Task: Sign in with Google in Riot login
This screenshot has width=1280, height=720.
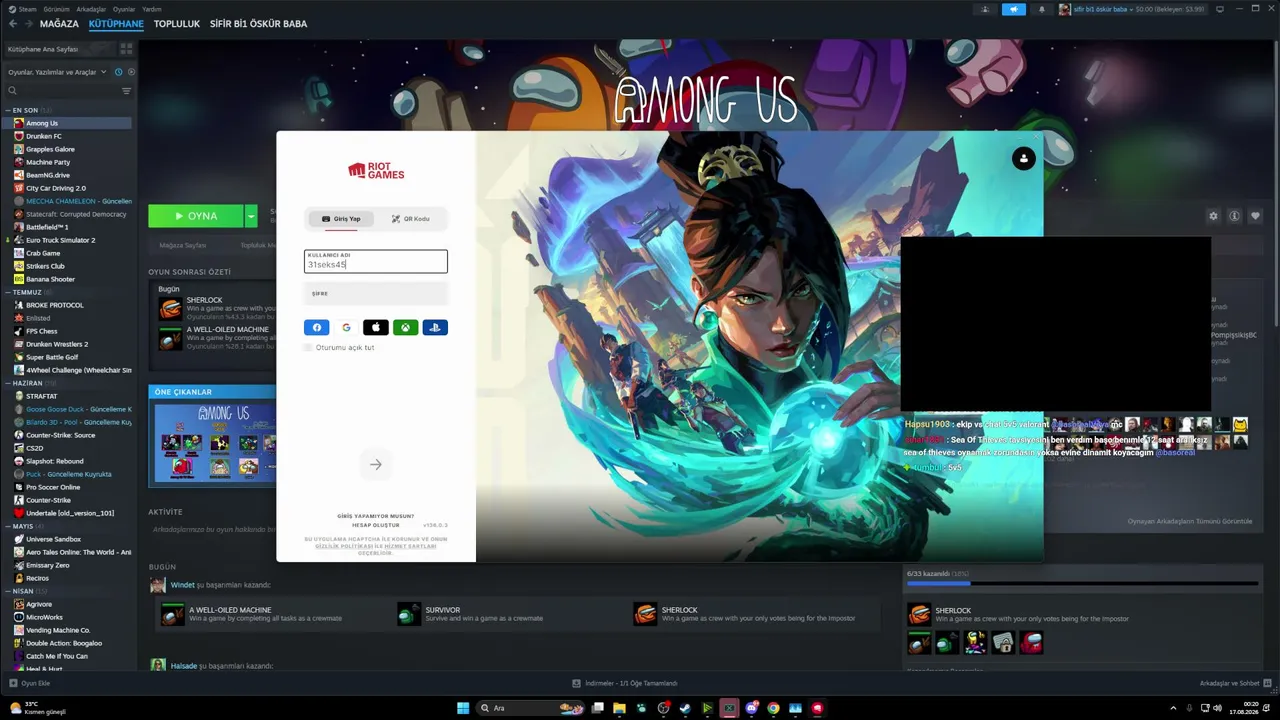Action: (x=346, y=327)
